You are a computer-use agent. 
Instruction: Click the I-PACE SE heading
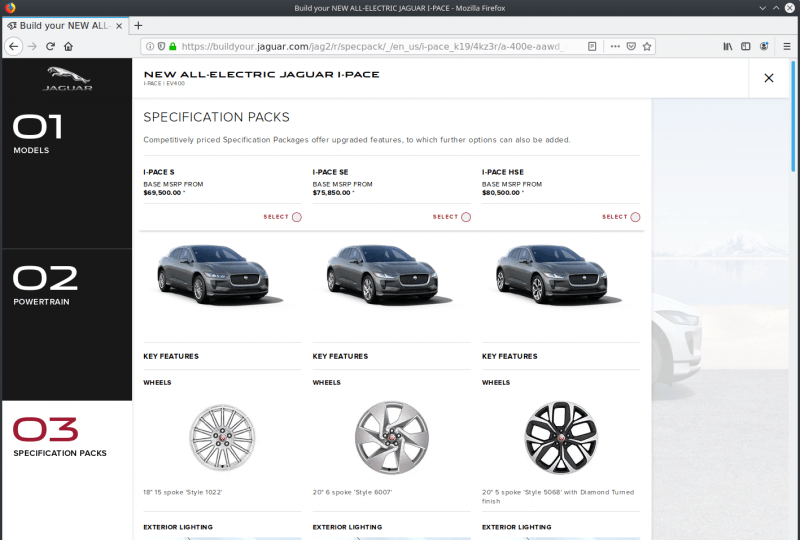(330, 172)
